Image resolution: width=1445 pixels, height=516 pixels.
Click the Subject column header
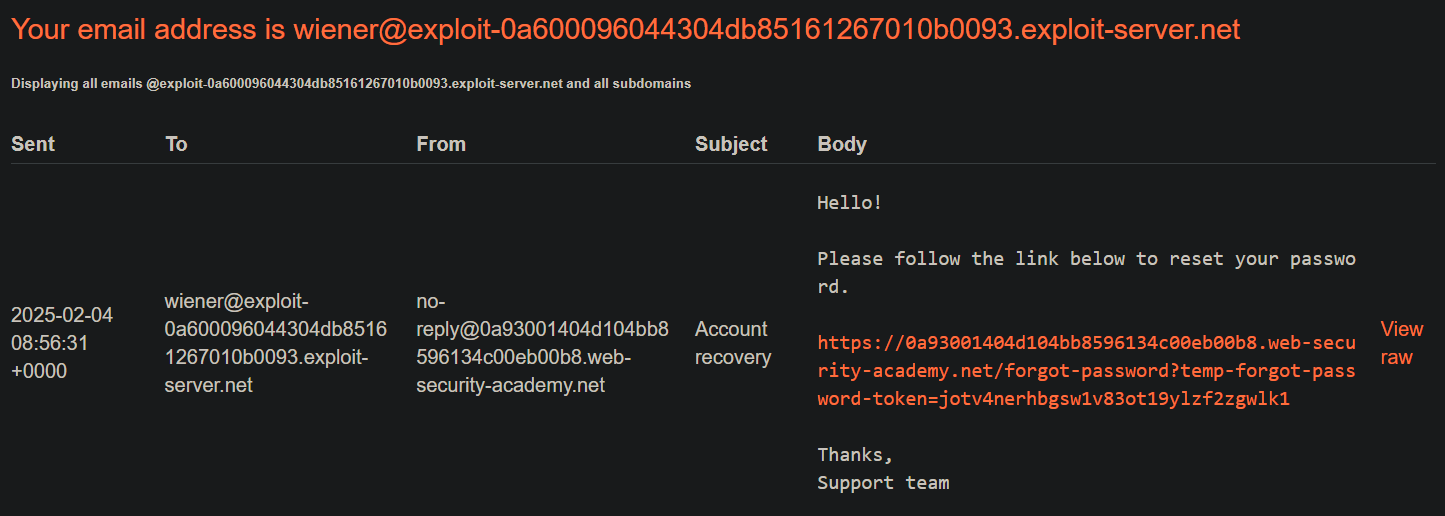pos(731,144)
